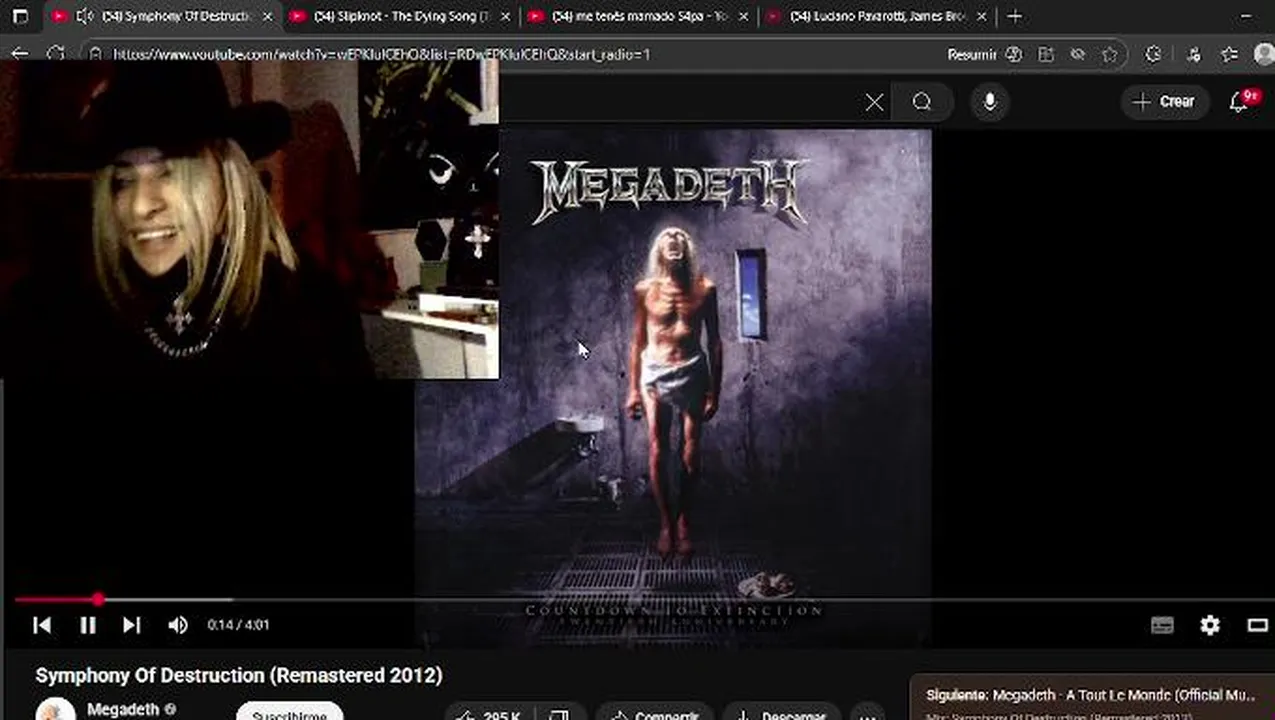Mute the Symphony Of Destruction tab audio
The height and width of the screenshot is (720, 1275).
tap(85, 16)
